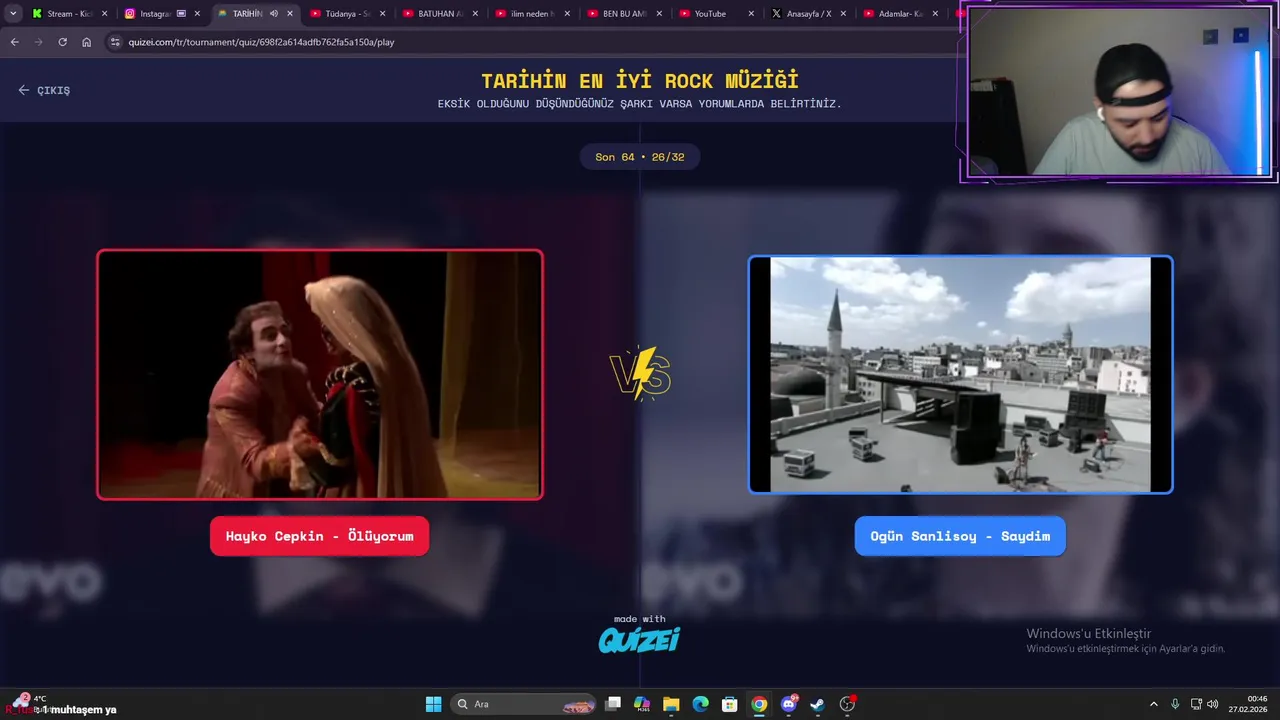Switch to the Anasayfa / X tab
The image size is (1280, 720).
pos(809,14)
